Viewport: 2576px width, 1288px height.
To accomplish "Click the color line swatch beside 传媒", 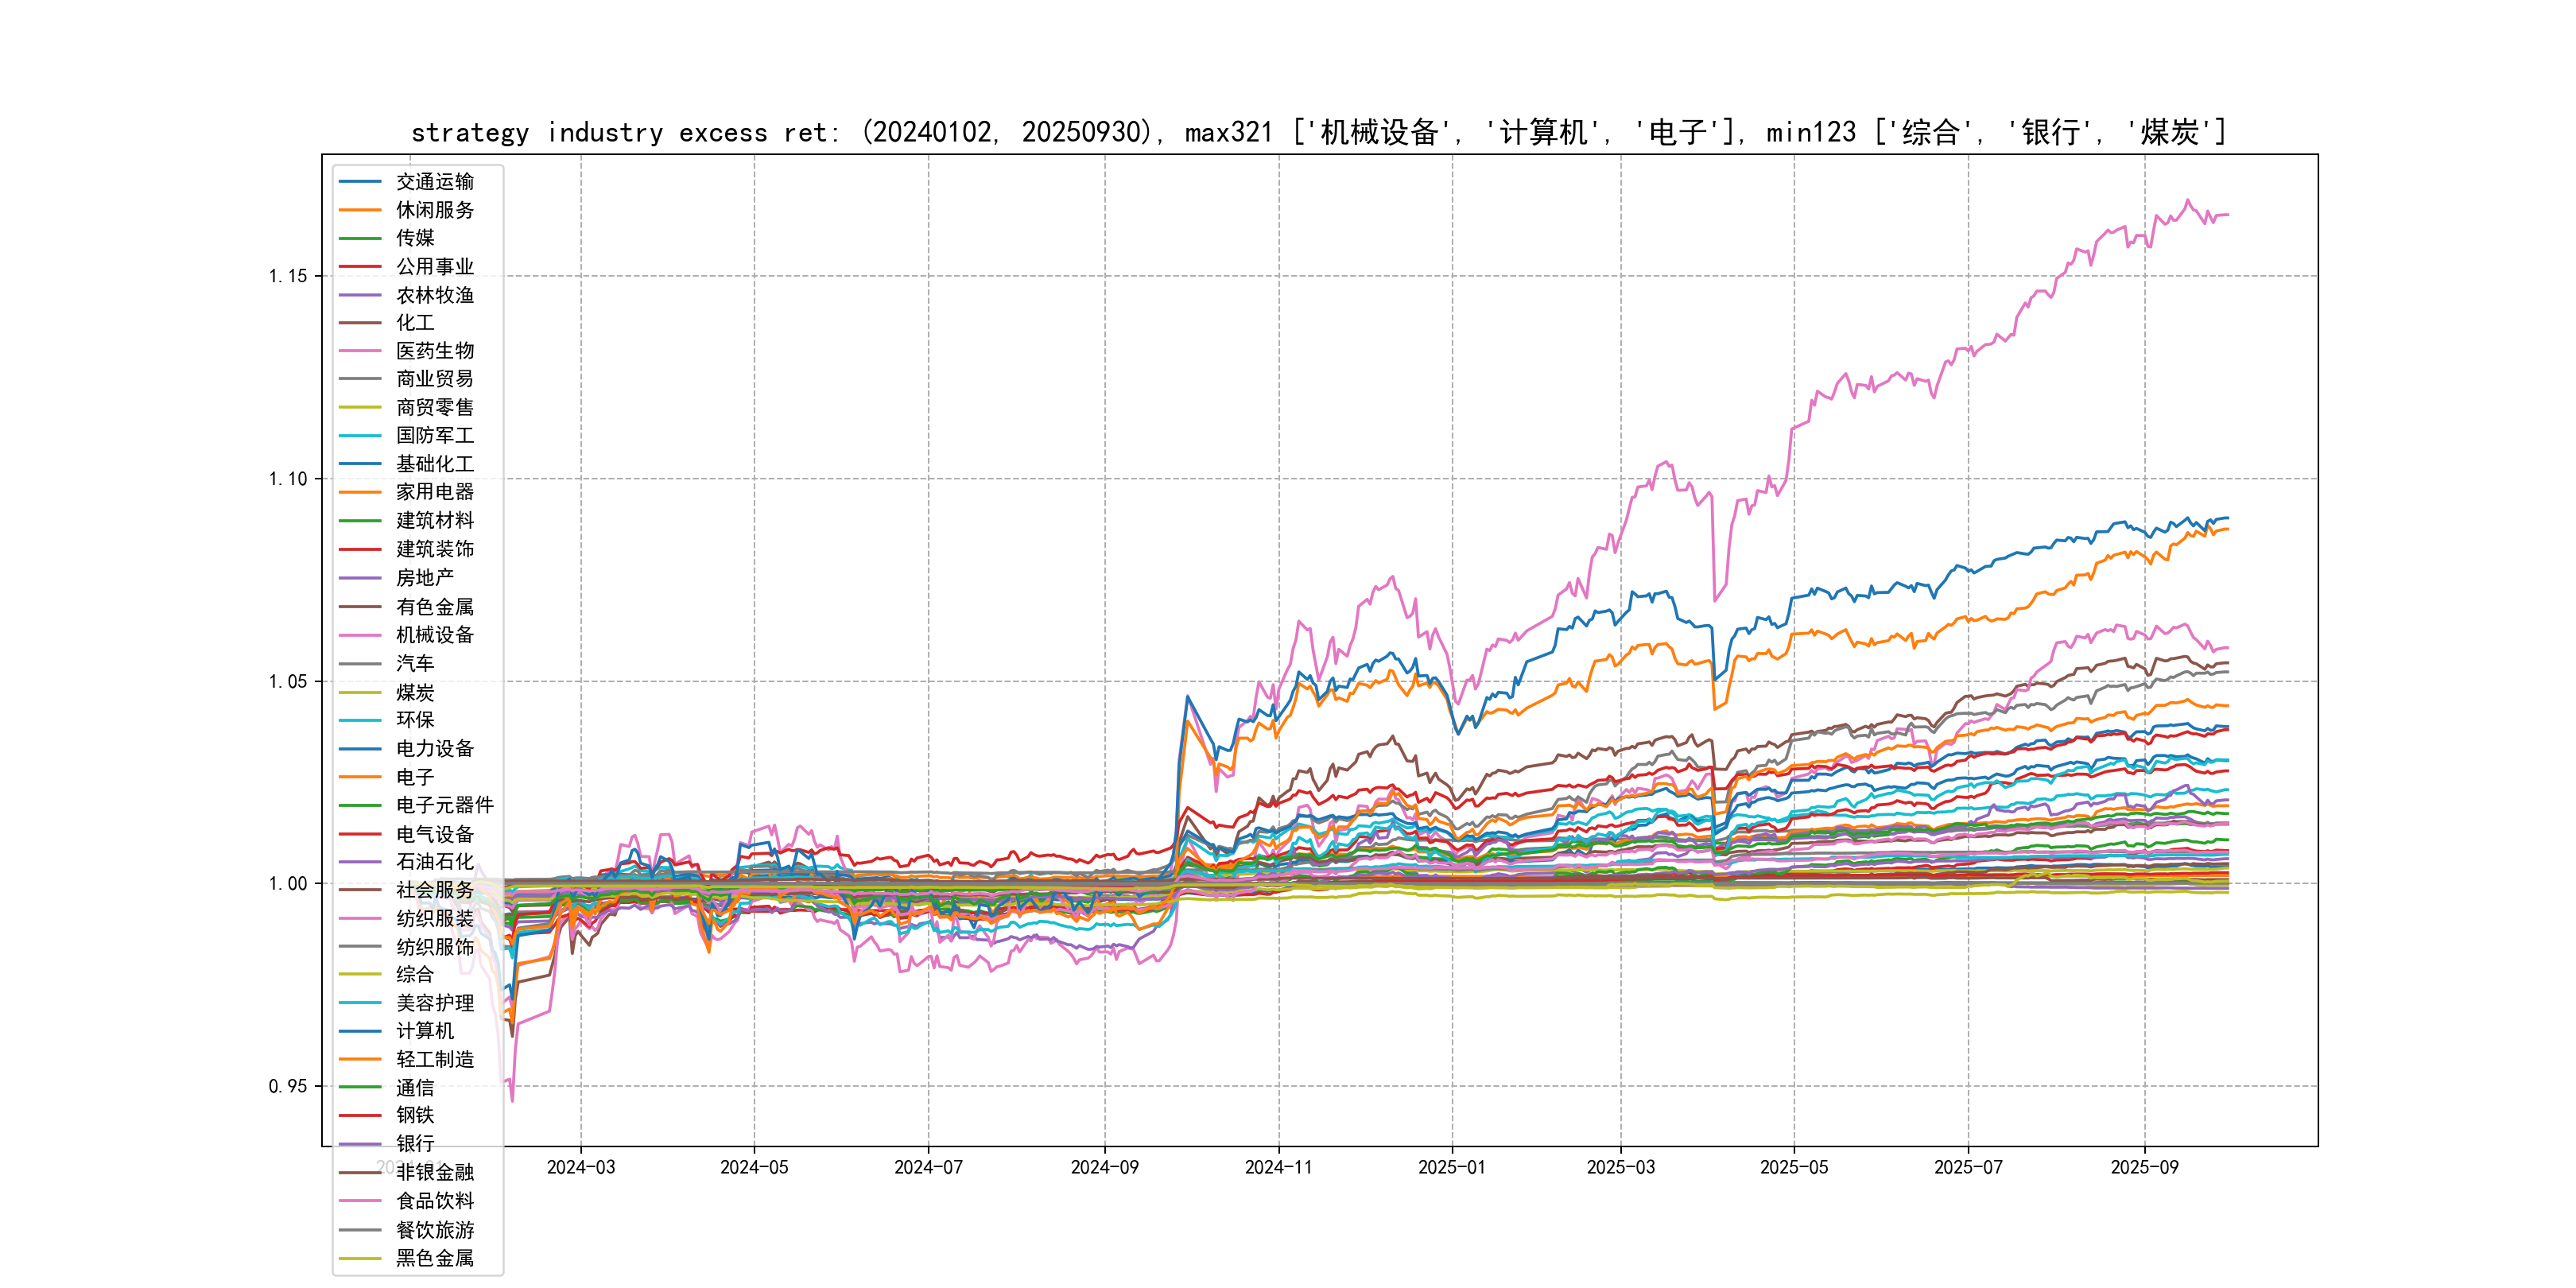I will pyautogui.click(x=360, y=238).
